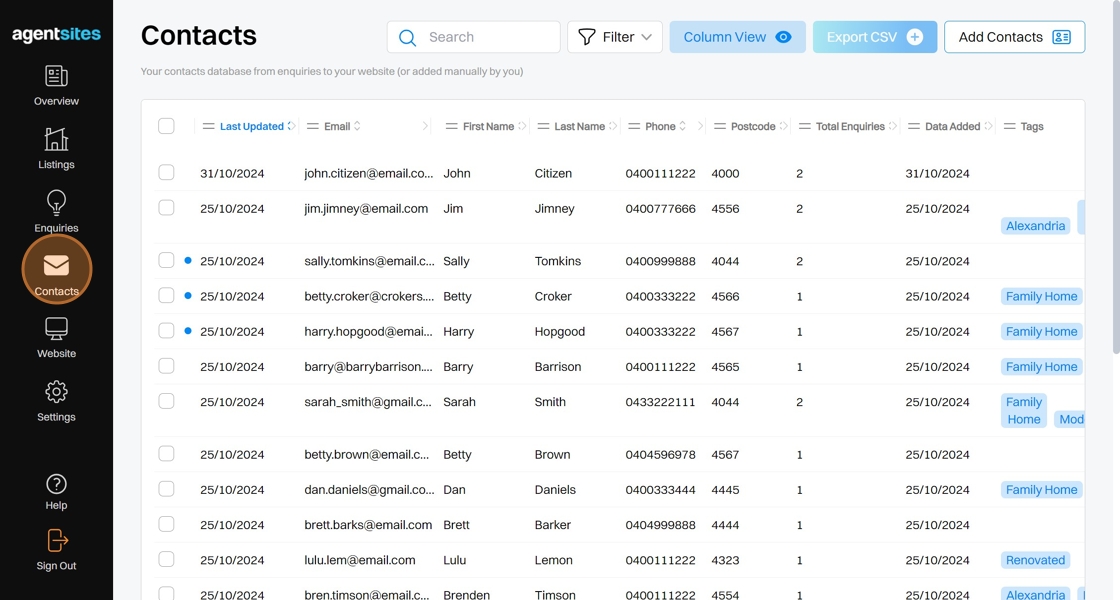Sort by Phone arrows
The width and height of the screenshot is (1120, 600).
[x=683, y=126]
